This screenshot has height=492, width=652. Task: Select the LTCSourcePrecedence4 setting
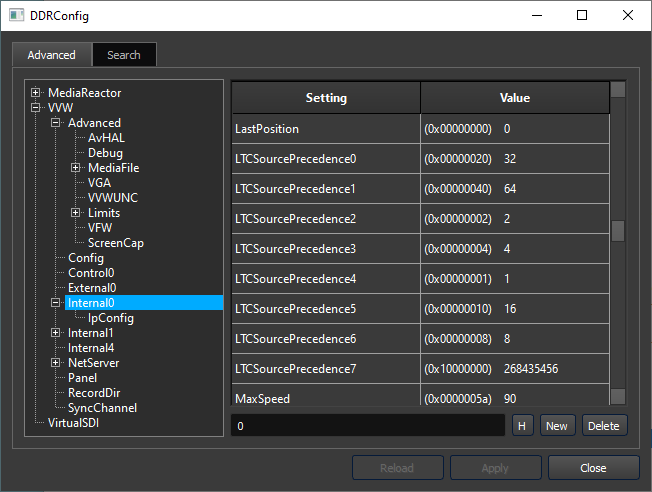(x=326, y=279)
